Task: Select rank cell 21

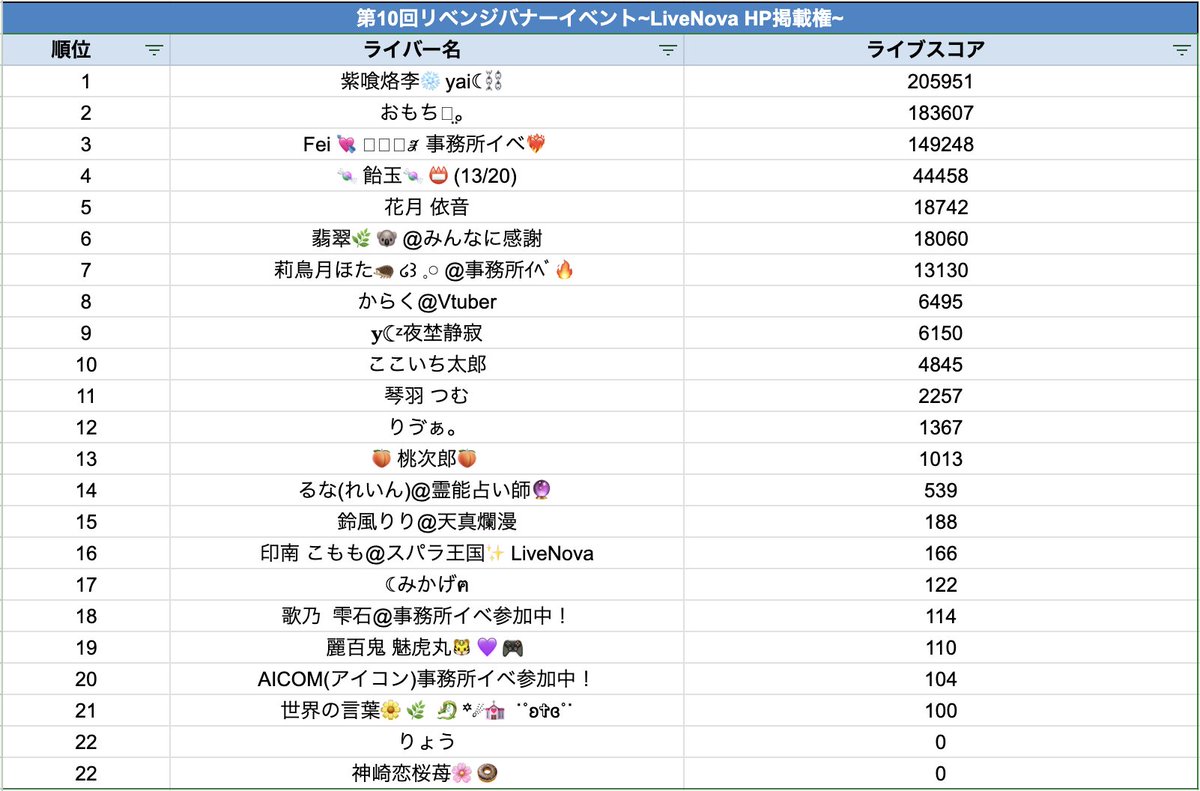Action: [x=86, y=712]
